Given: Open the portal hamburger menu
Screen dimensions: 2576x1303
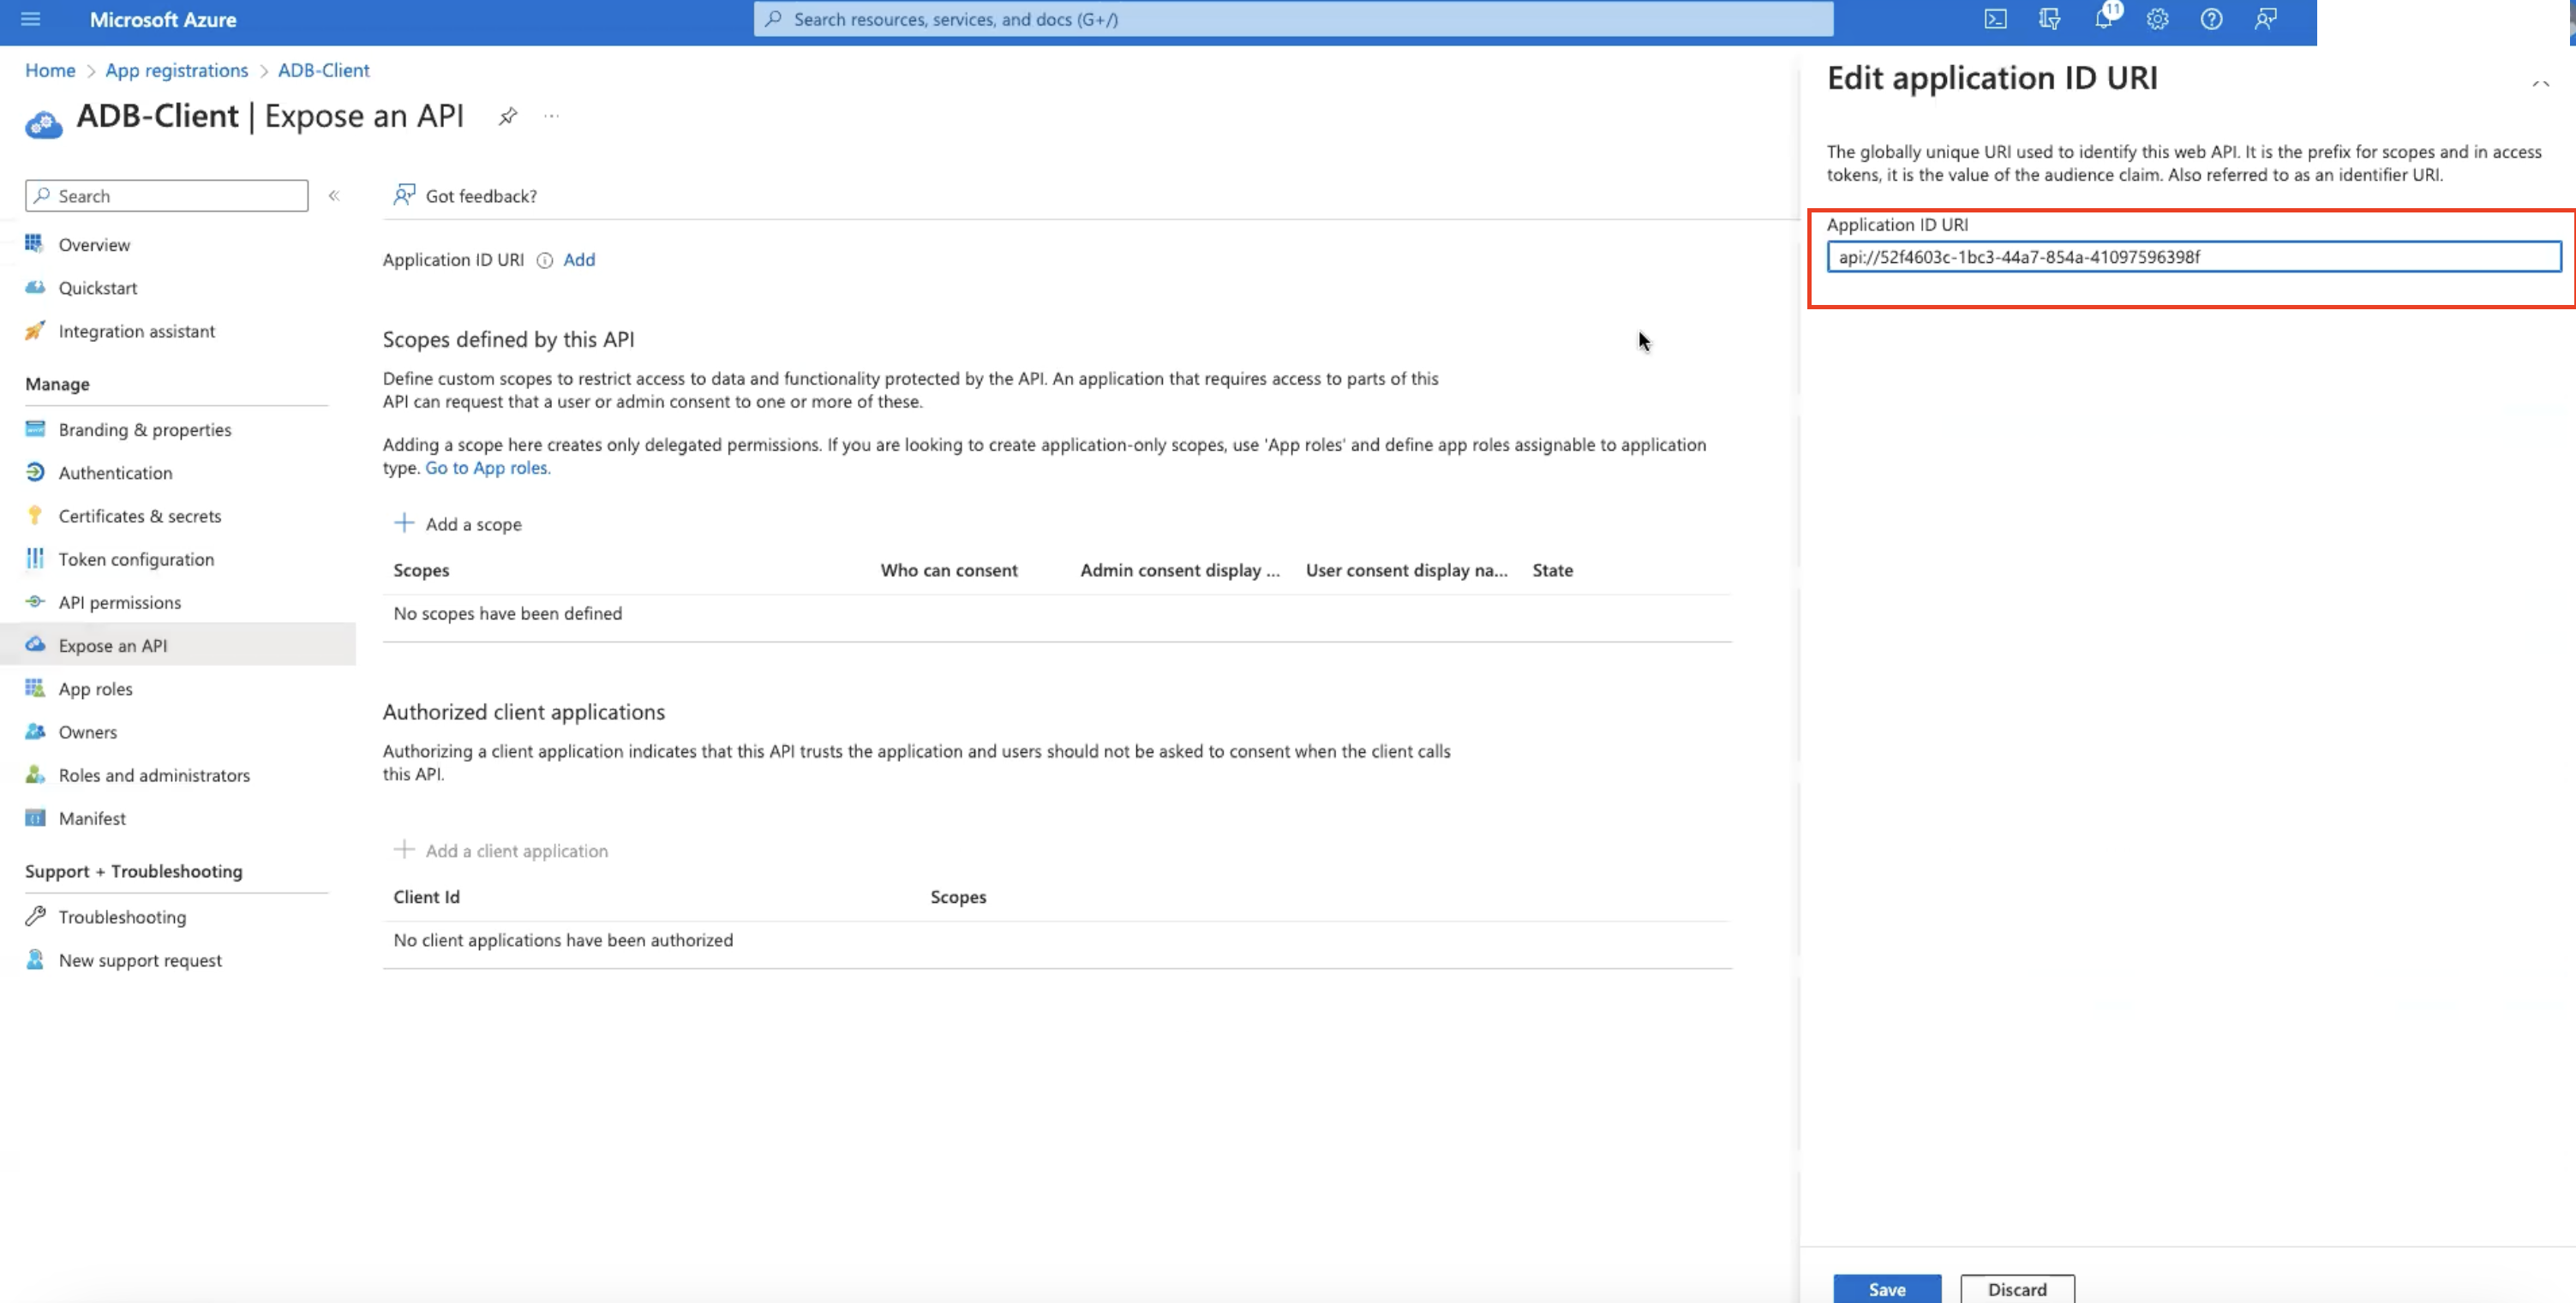Looking at the screenshot, I should click(30, 19).
